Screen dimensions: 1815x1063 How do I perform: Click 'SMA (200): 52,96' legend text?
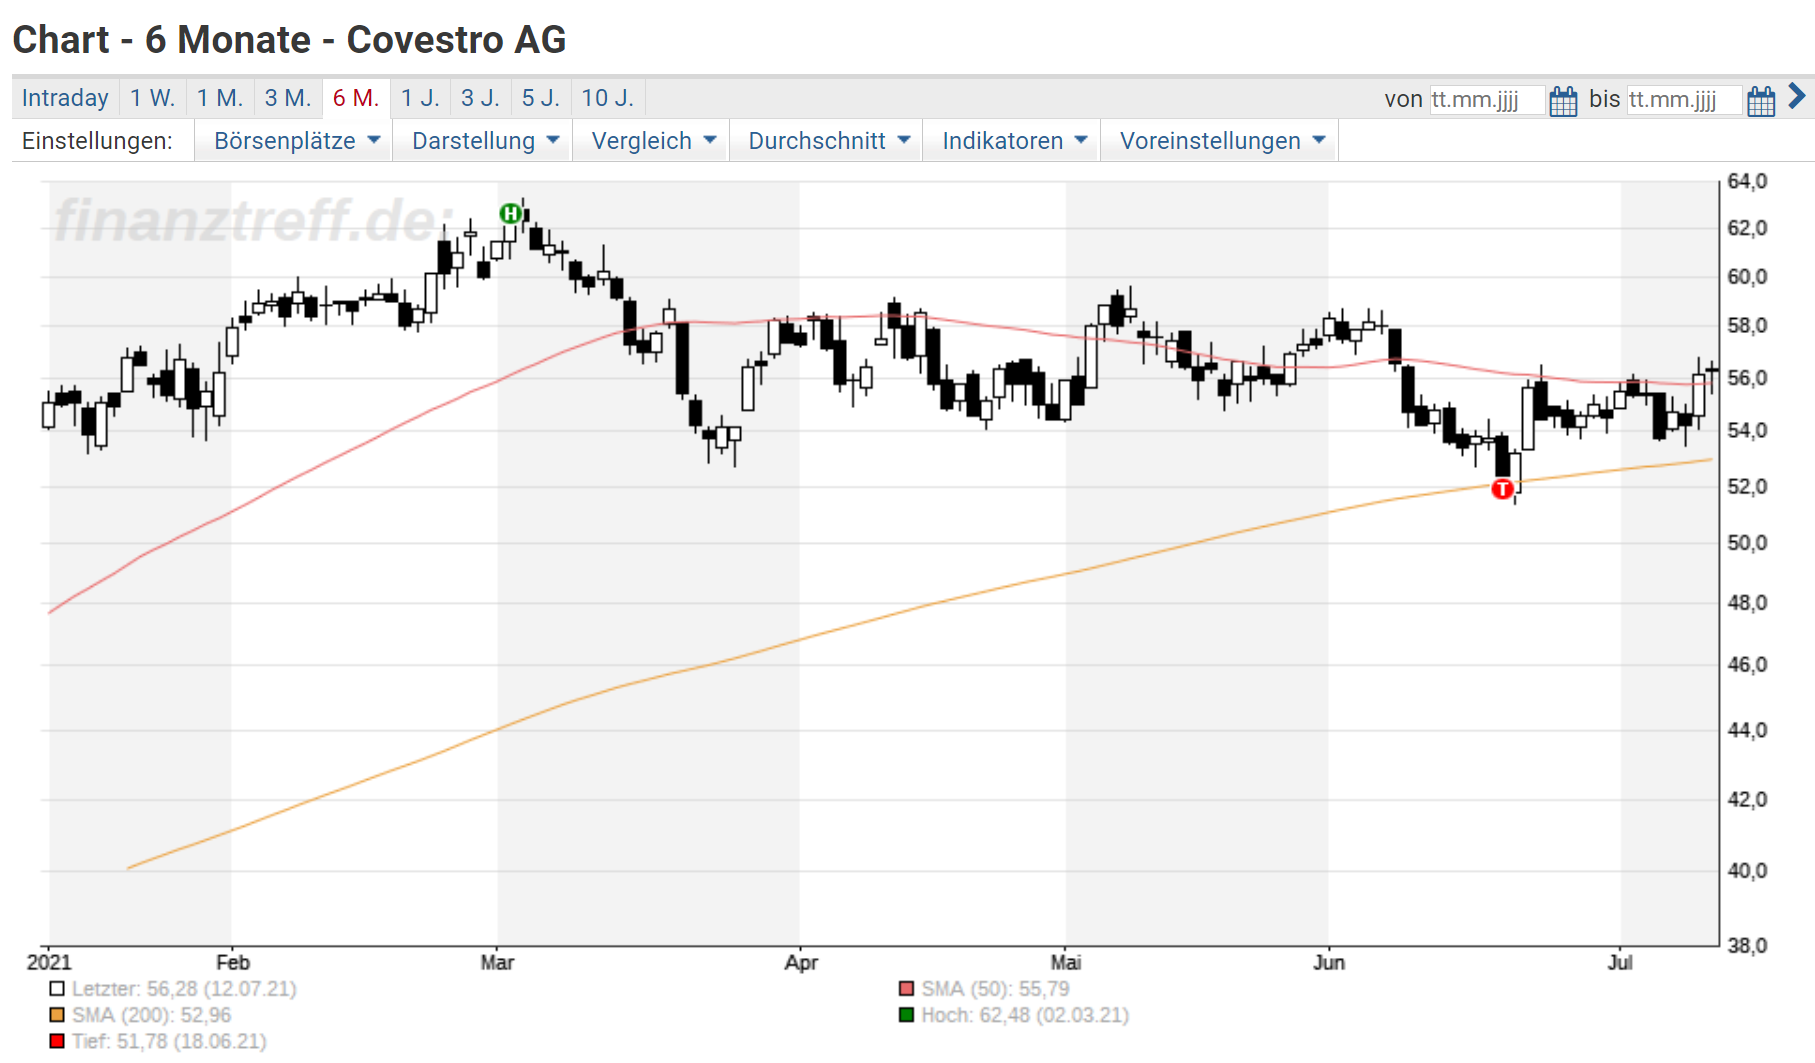coord(151,1015)
